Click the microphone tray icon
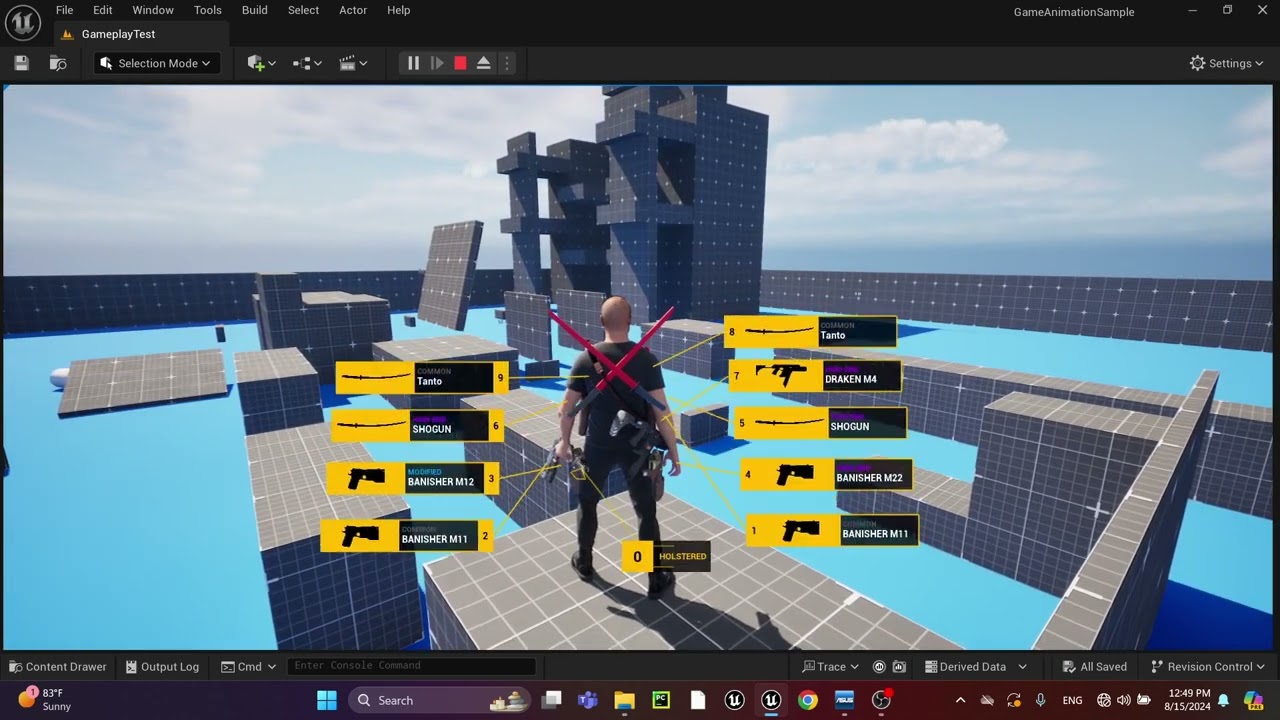Image resolution: width=1280 pixels, height=720 pixels. (1040, 700)
